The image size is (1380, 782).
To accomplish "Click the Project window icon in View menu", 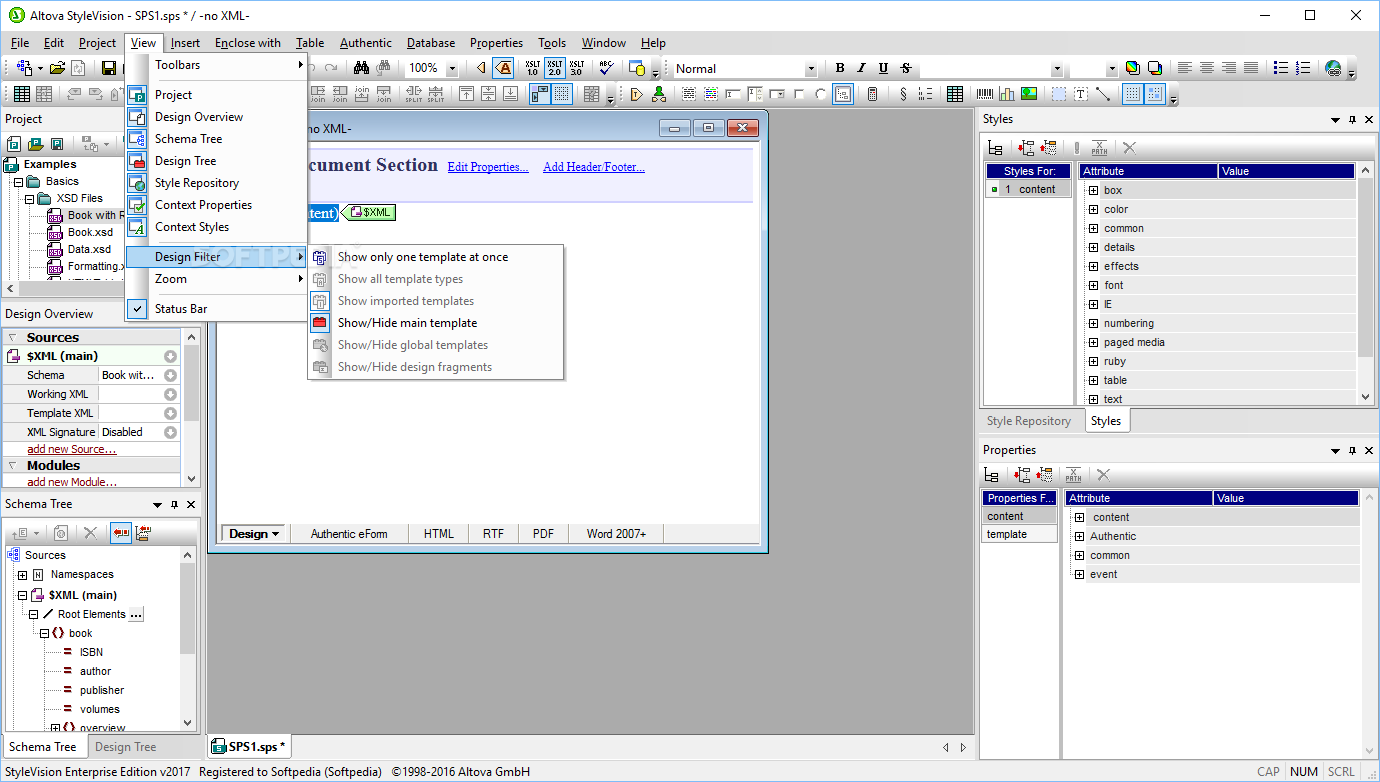I will pos(137,95).
